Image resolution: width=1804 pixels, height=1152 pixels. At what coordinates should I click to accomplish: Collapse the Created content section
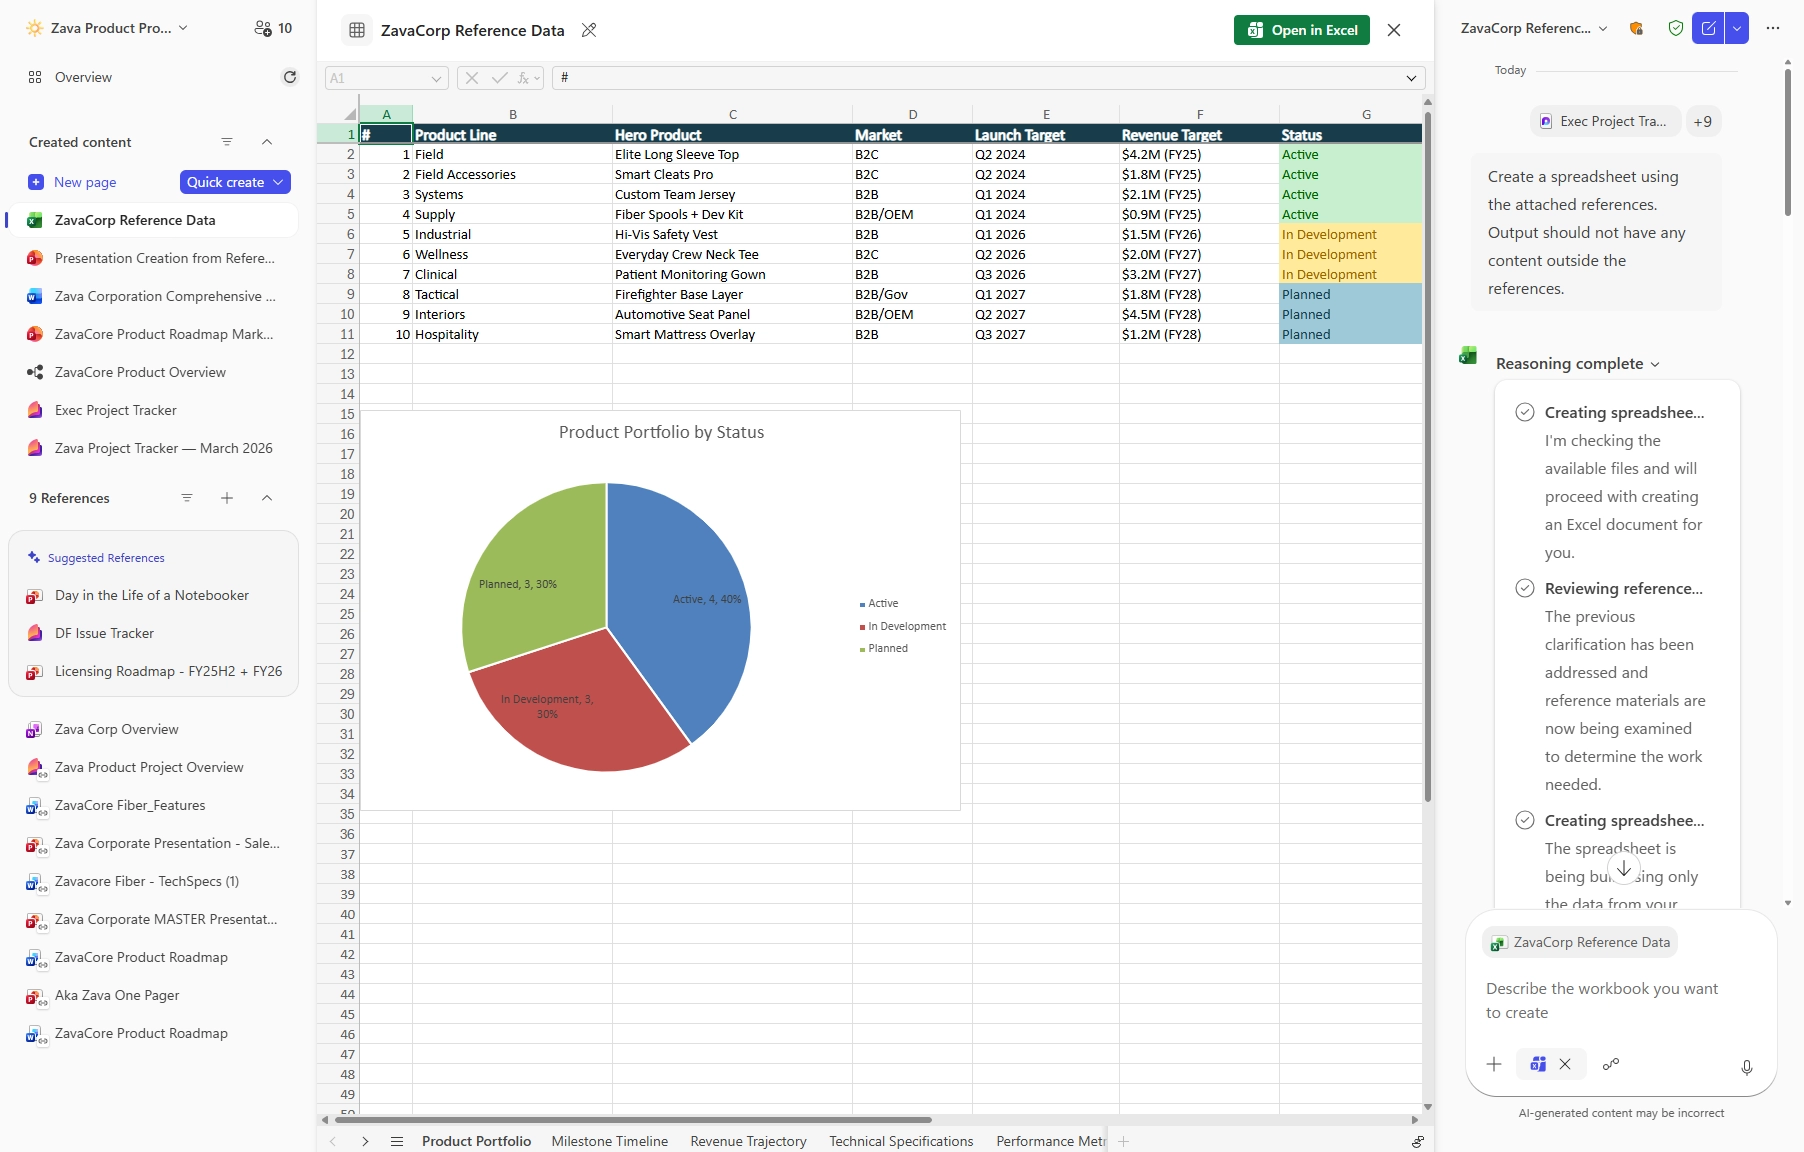(267, 142)
